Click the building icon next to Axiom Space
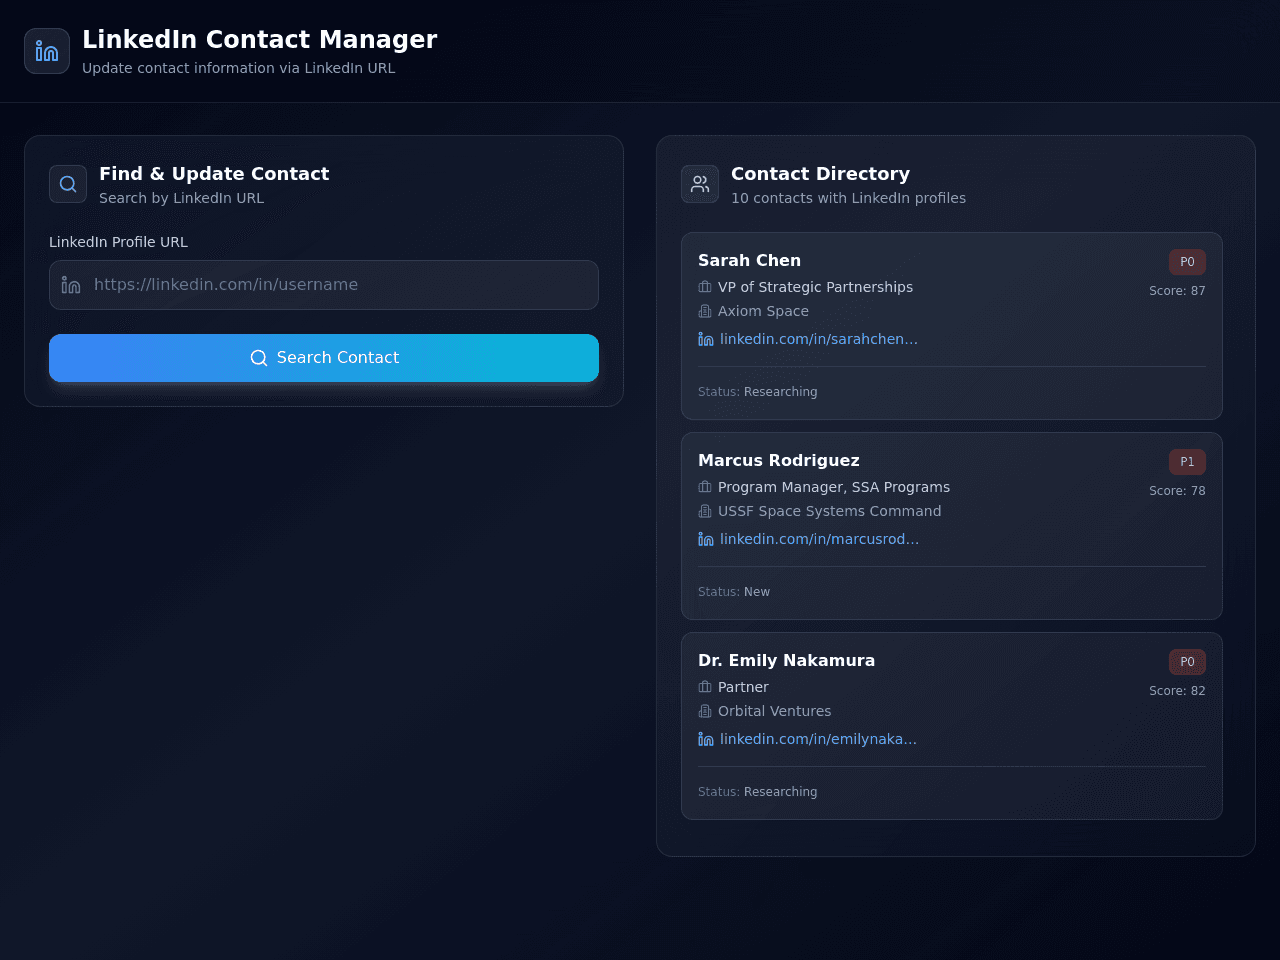1280x960 pixels. point(705,311)
